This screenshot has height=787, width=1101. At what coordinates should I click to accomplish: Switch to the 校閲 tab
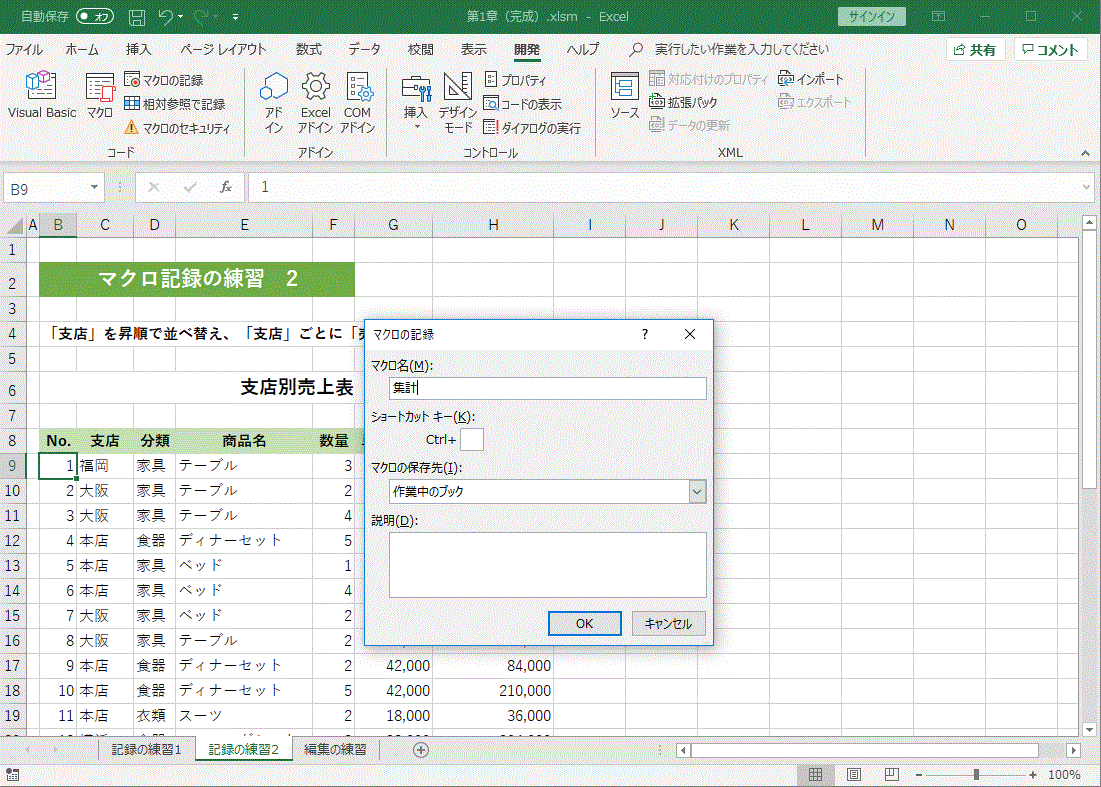(421, 49)
